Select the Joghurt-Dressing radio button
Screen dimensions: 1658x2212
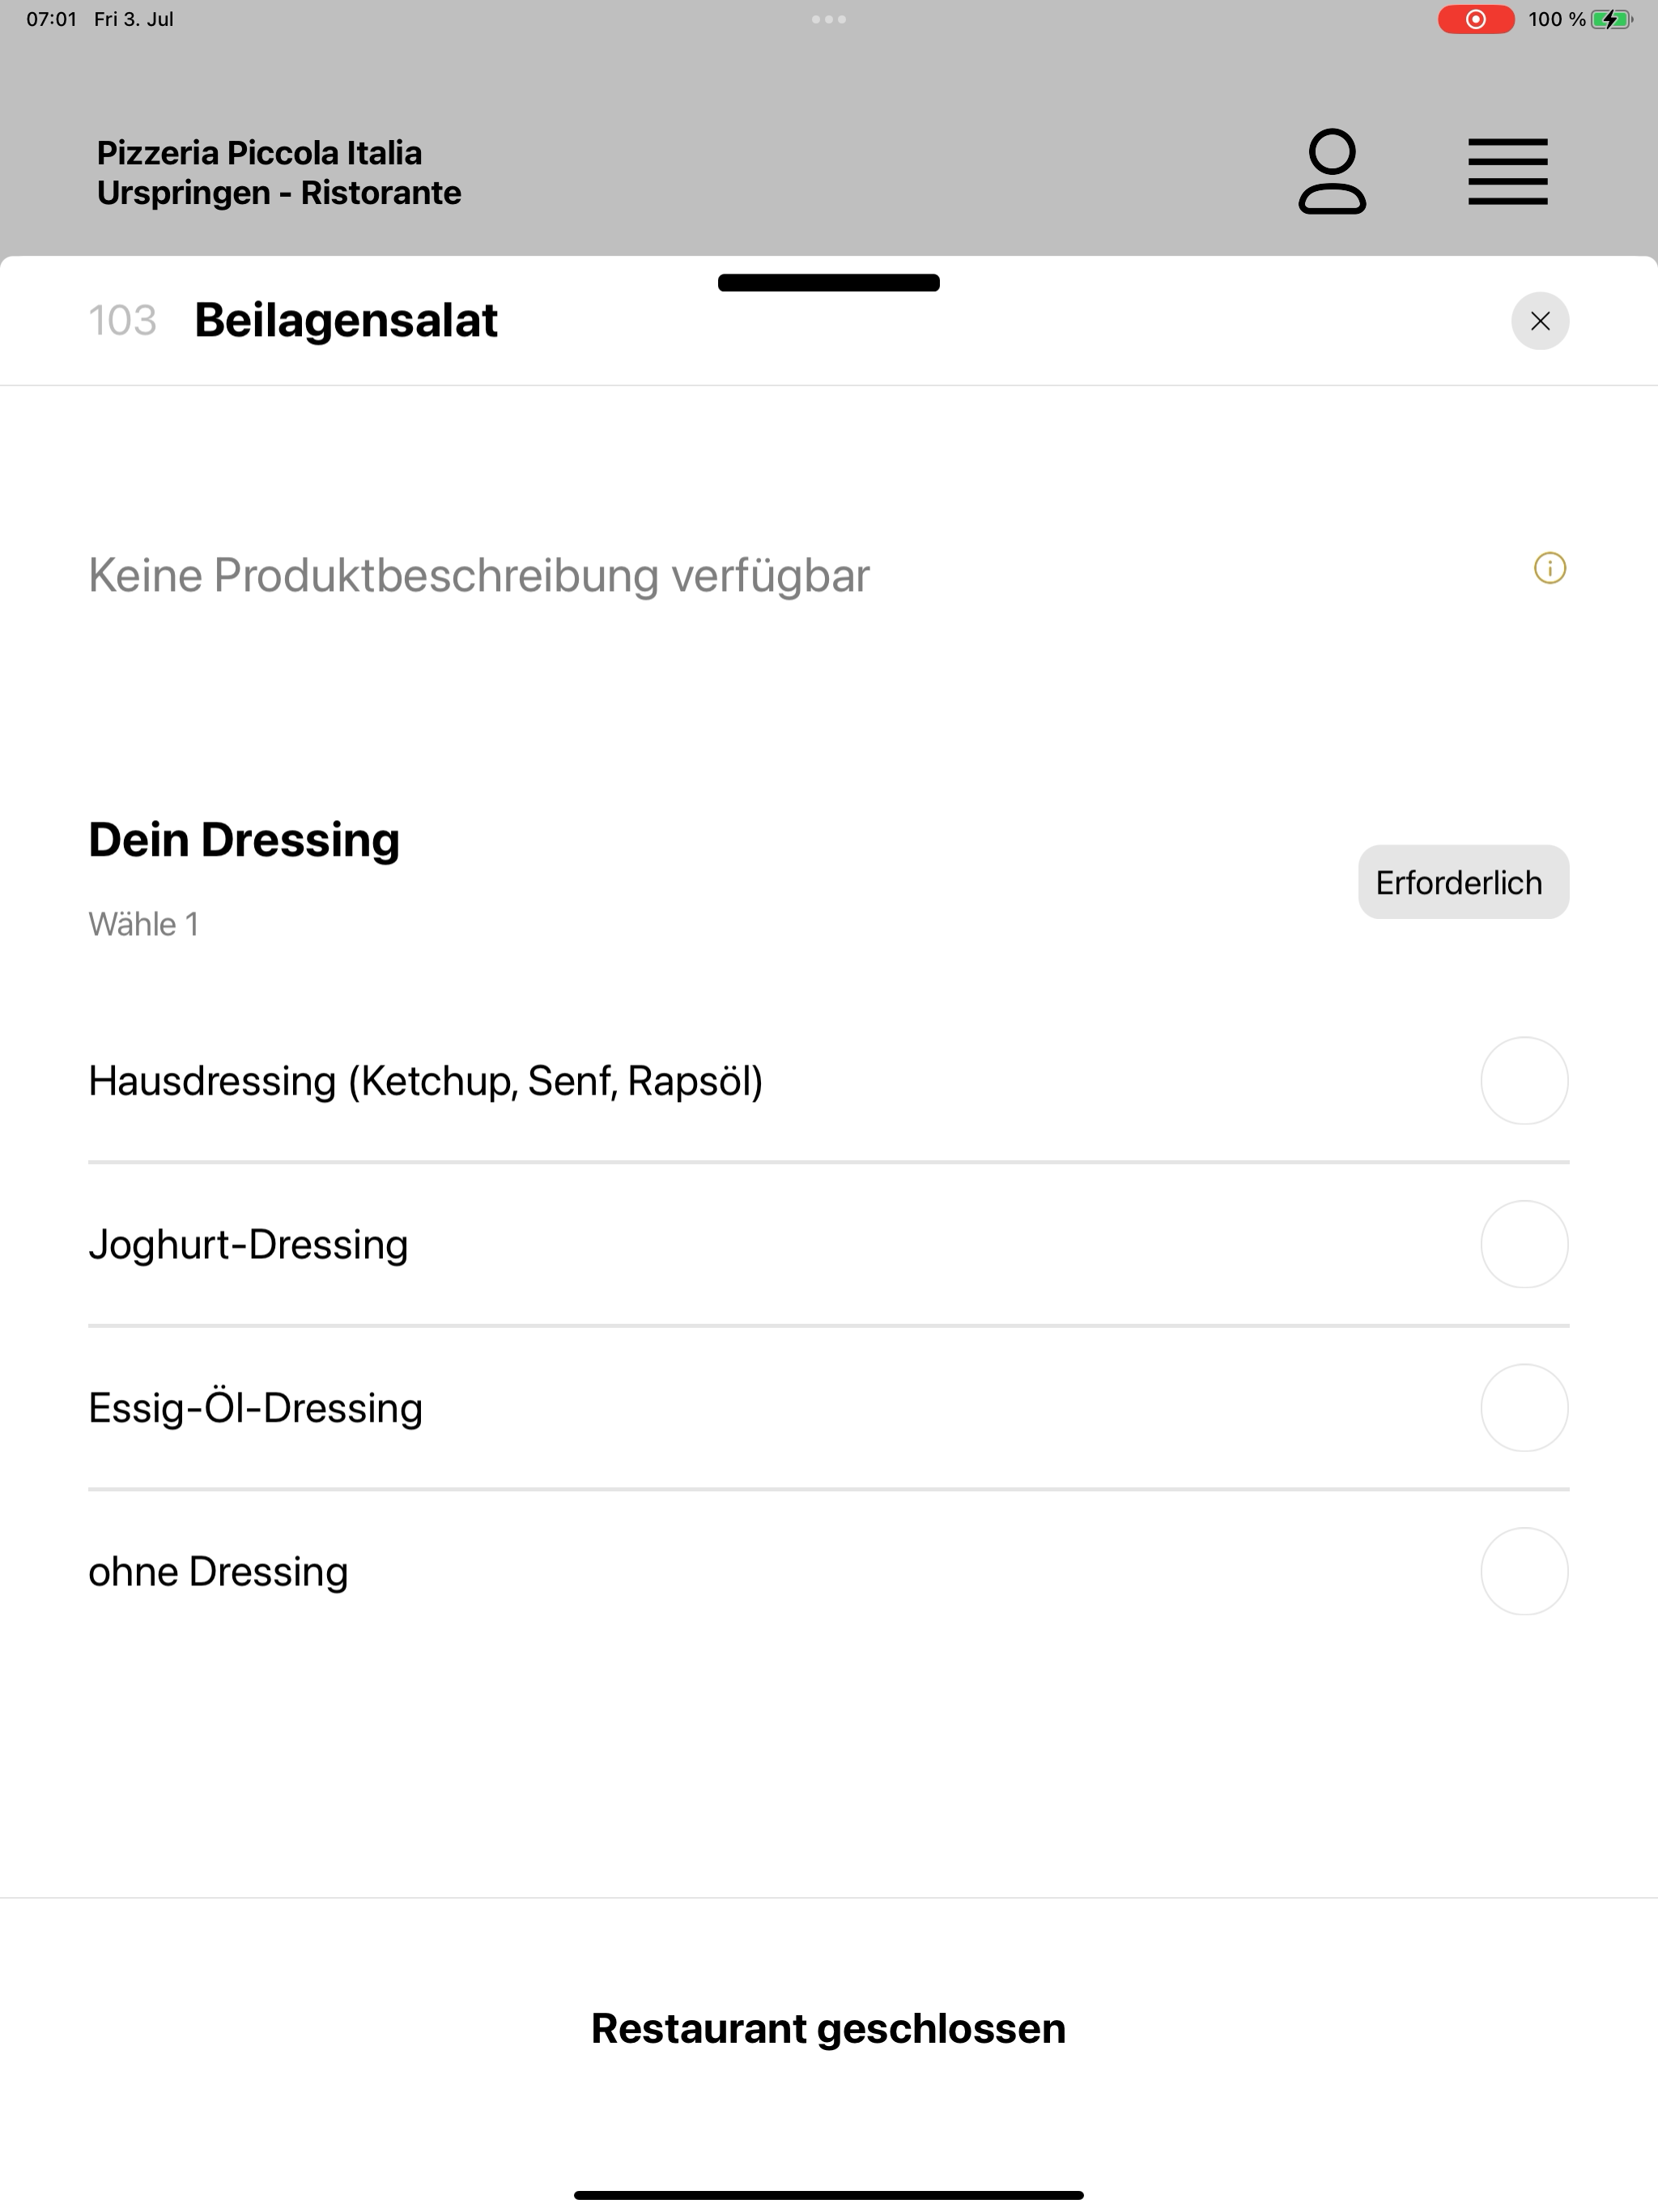pos(1524,1244)
